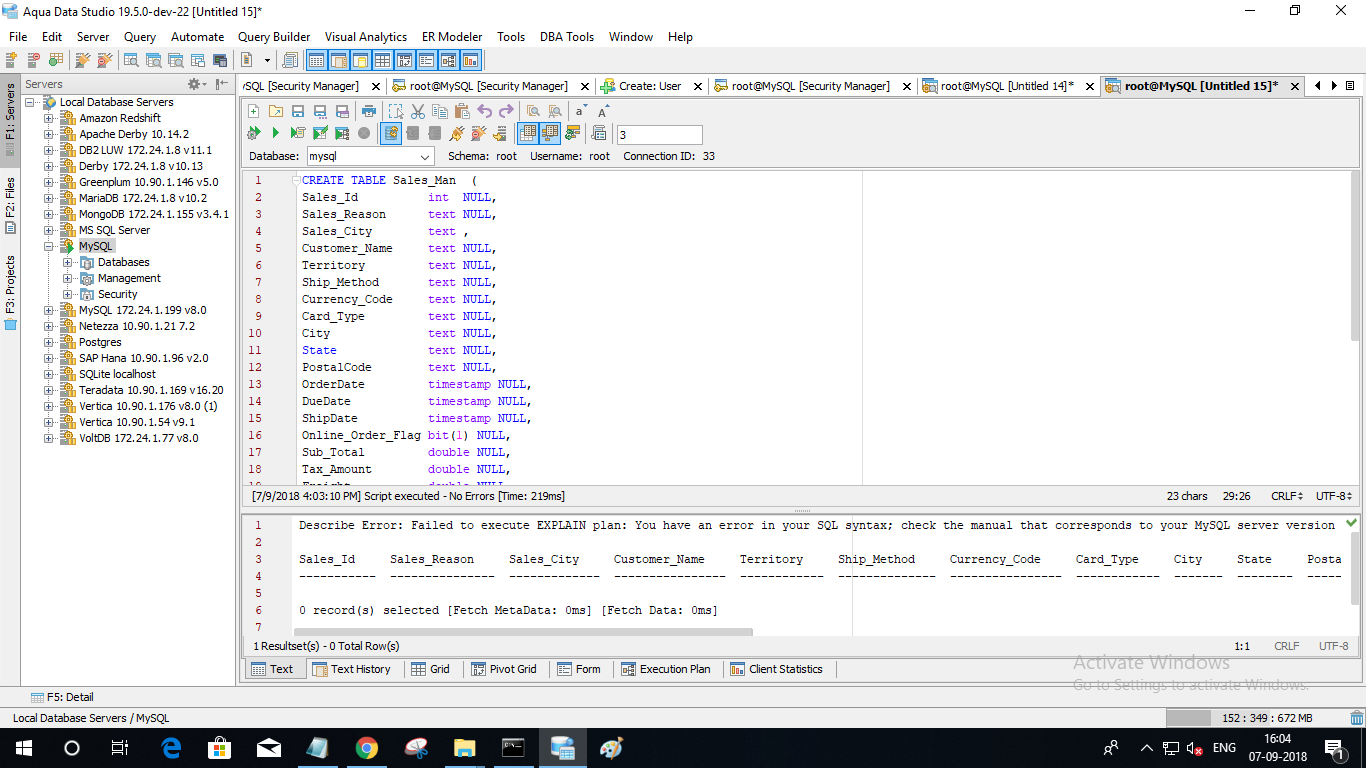Image resolution: width=1366 pixels, height=768 pixels.
Task: Select the Teradata 10.90.1.169 server
Action: (151, 390)
